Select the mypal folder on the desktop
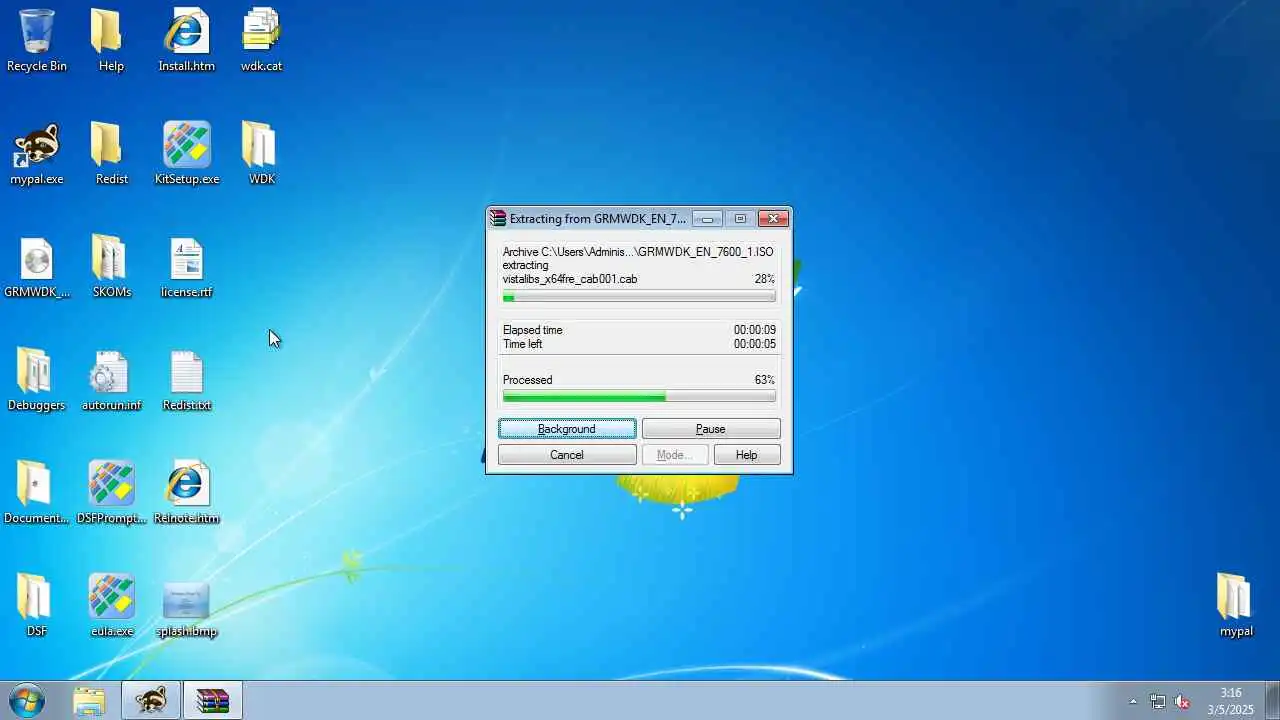1280x720 pixels. pos(1236,606)
